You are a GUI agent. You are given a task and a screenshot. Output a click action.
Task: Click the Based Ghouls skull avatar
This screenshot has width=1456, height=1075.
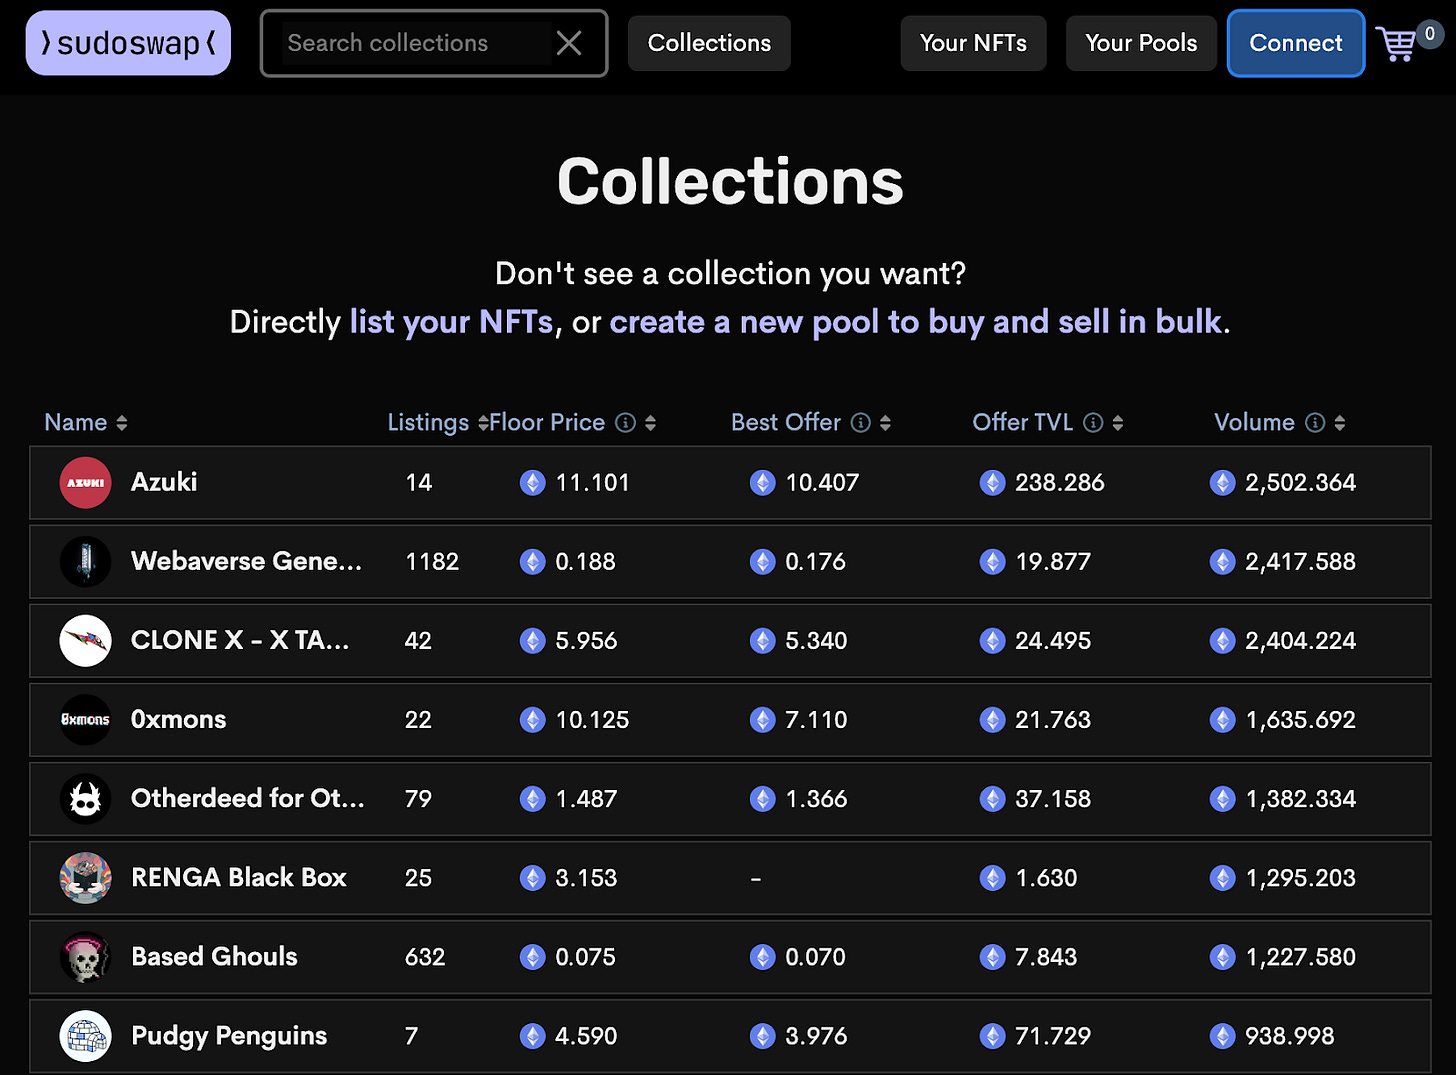pos(85,957)
